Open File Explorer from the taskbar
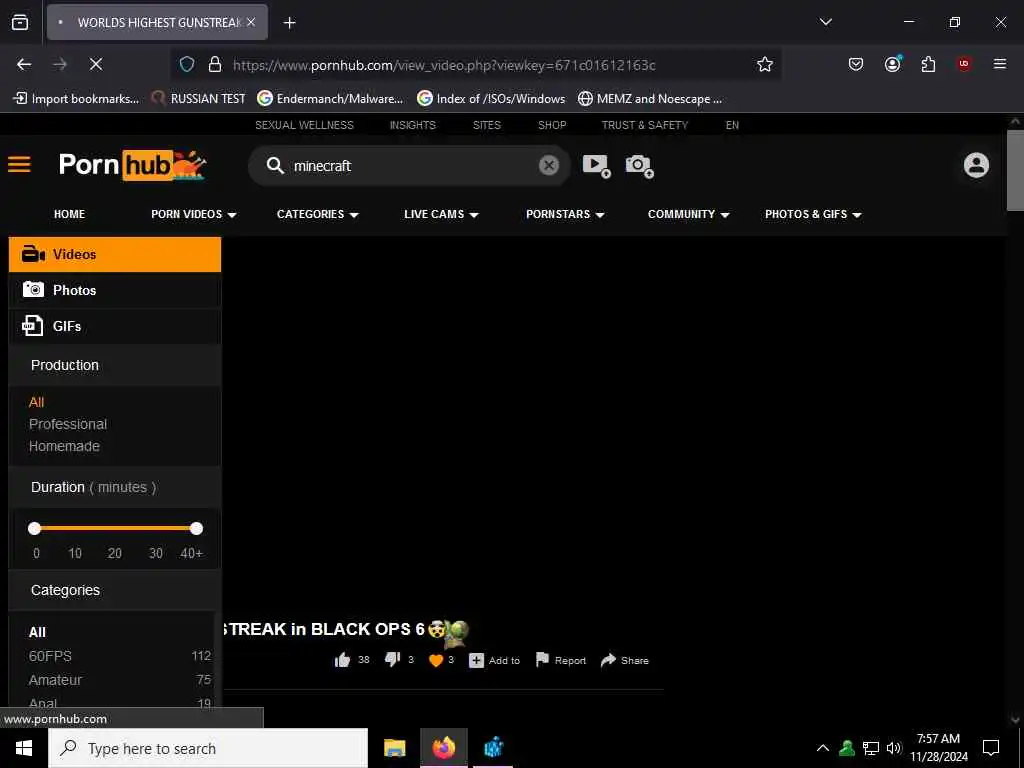The image size is (1024, 768). pyautogui.click(x=394, y=748)
